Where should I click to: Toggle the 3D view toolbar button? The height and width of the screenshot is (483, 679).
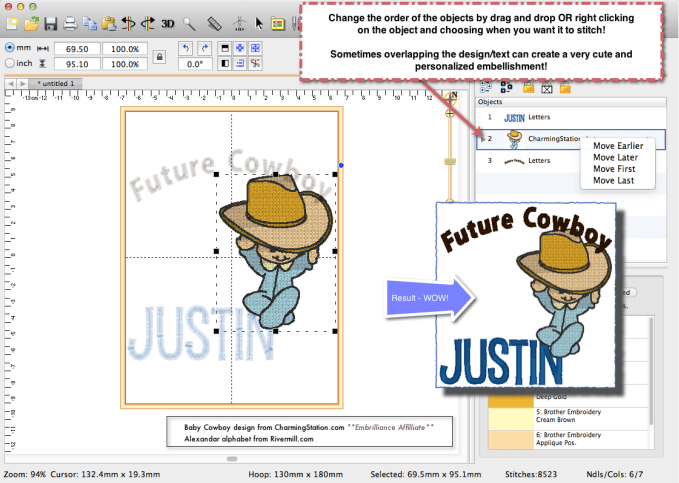tap(168, 24)
